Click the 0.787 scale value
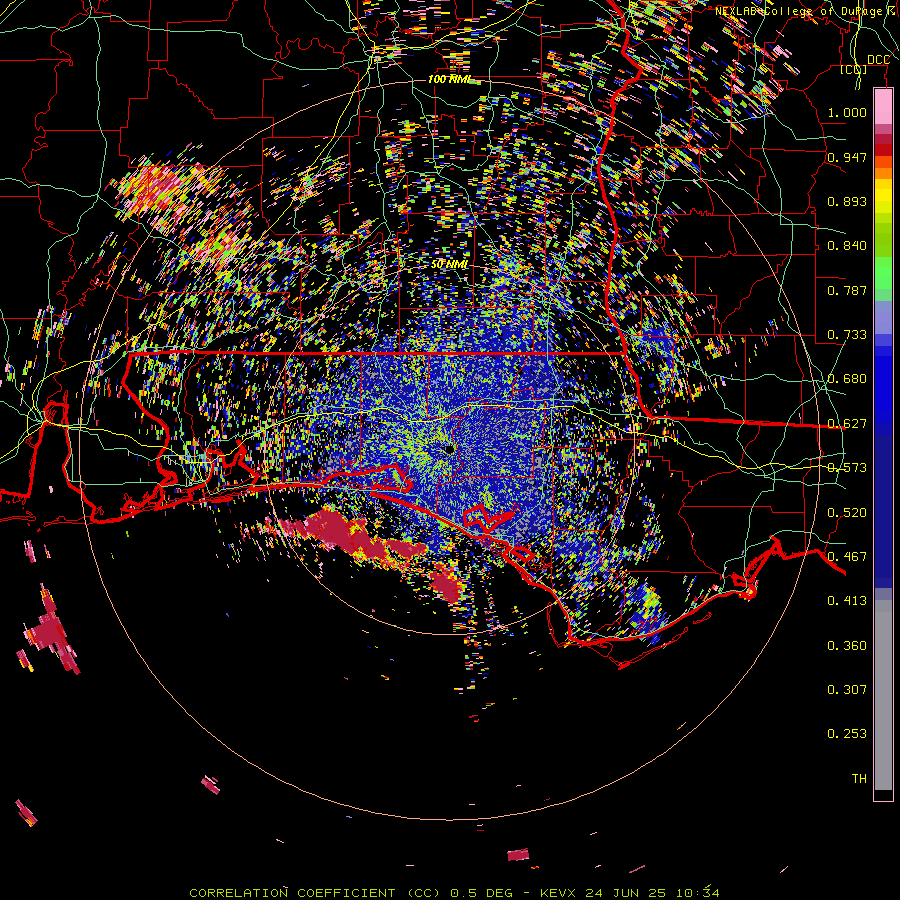 pos(847,290)
